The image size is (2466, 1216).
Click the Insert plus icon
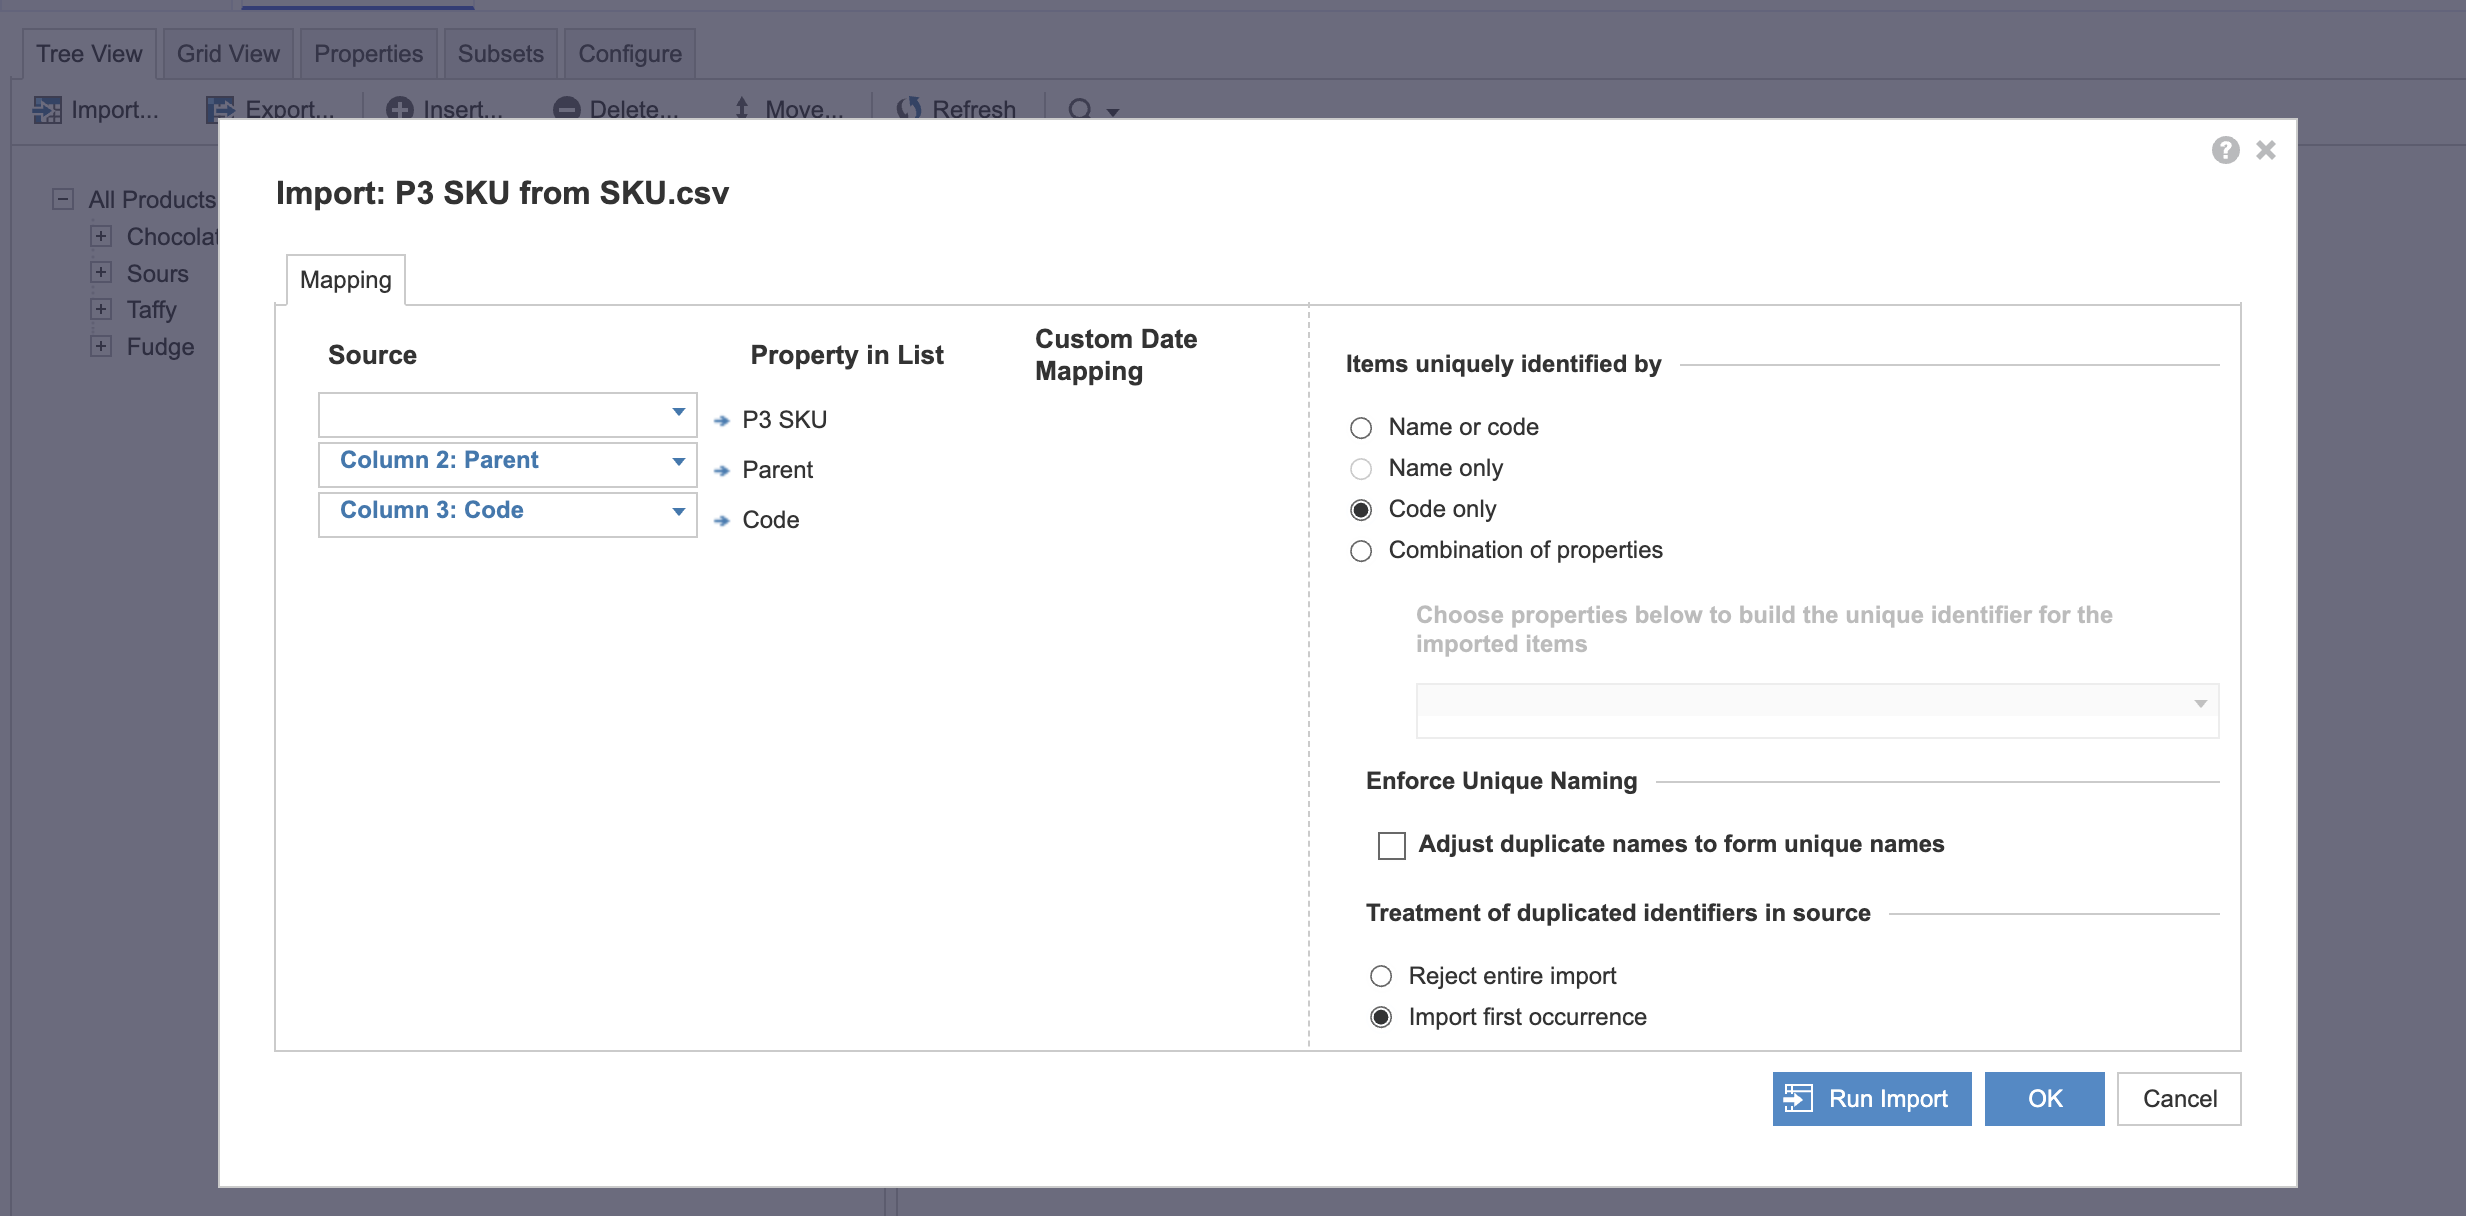(399, 109)
